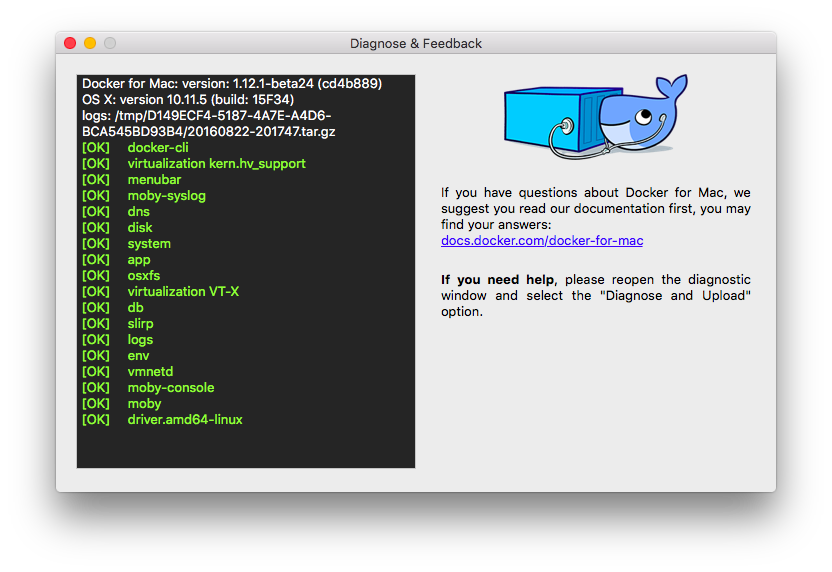This screenshot has height=572, width=832.
Task: Select the dns diagnostic line
Action: [x=138, y=212]
